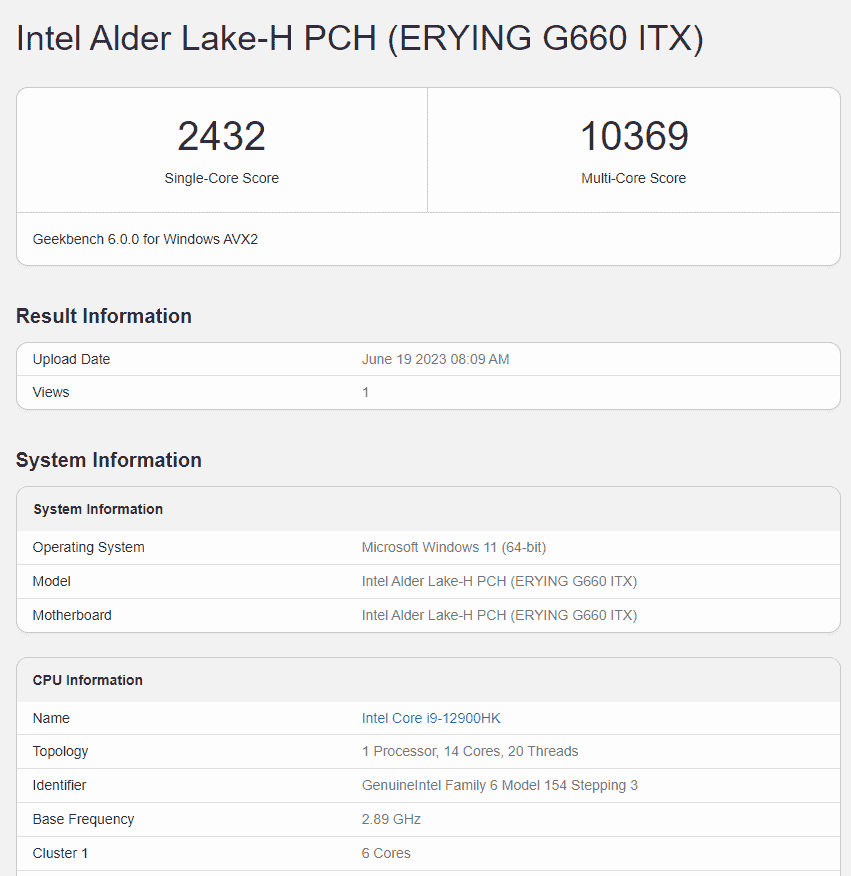
Task: Select the Multi-Core Score label
Action: click(x=634, y=178)
